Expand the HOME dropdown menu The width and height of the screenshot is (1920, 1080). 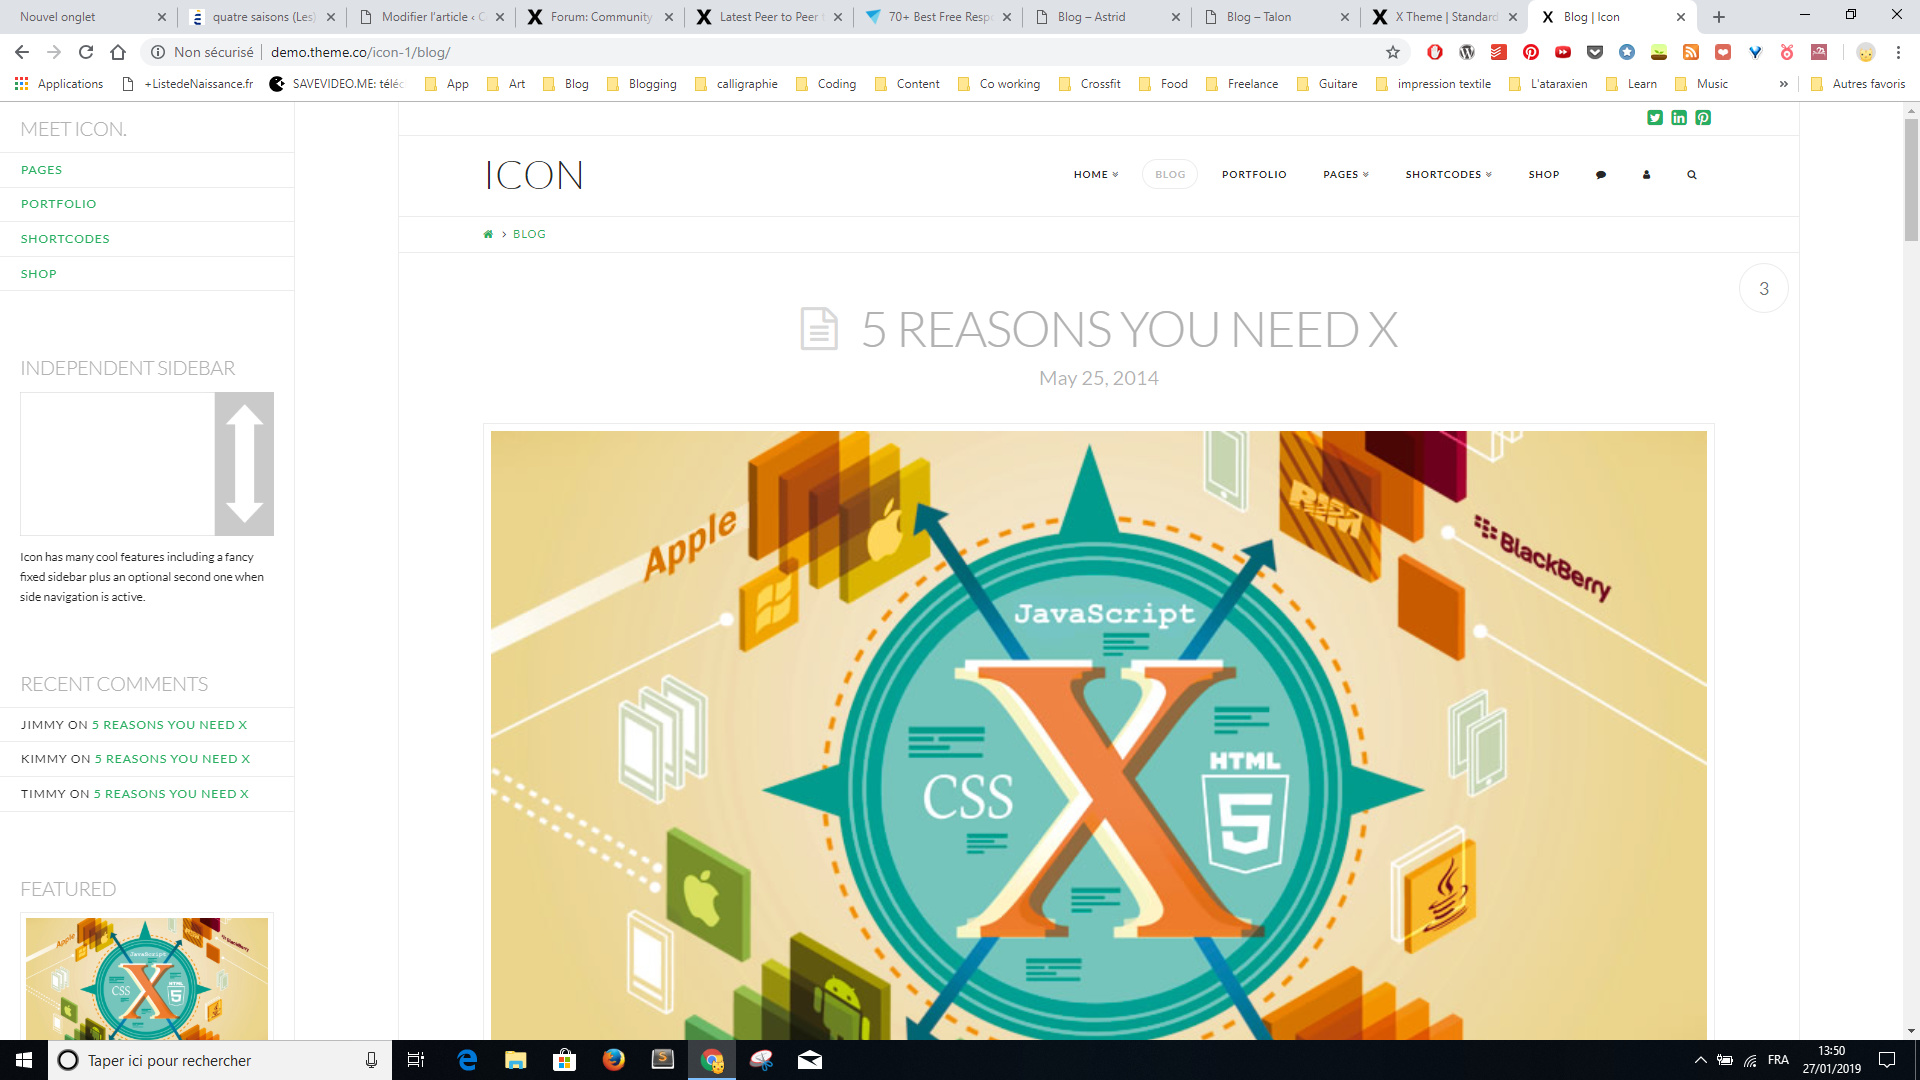1096,175
